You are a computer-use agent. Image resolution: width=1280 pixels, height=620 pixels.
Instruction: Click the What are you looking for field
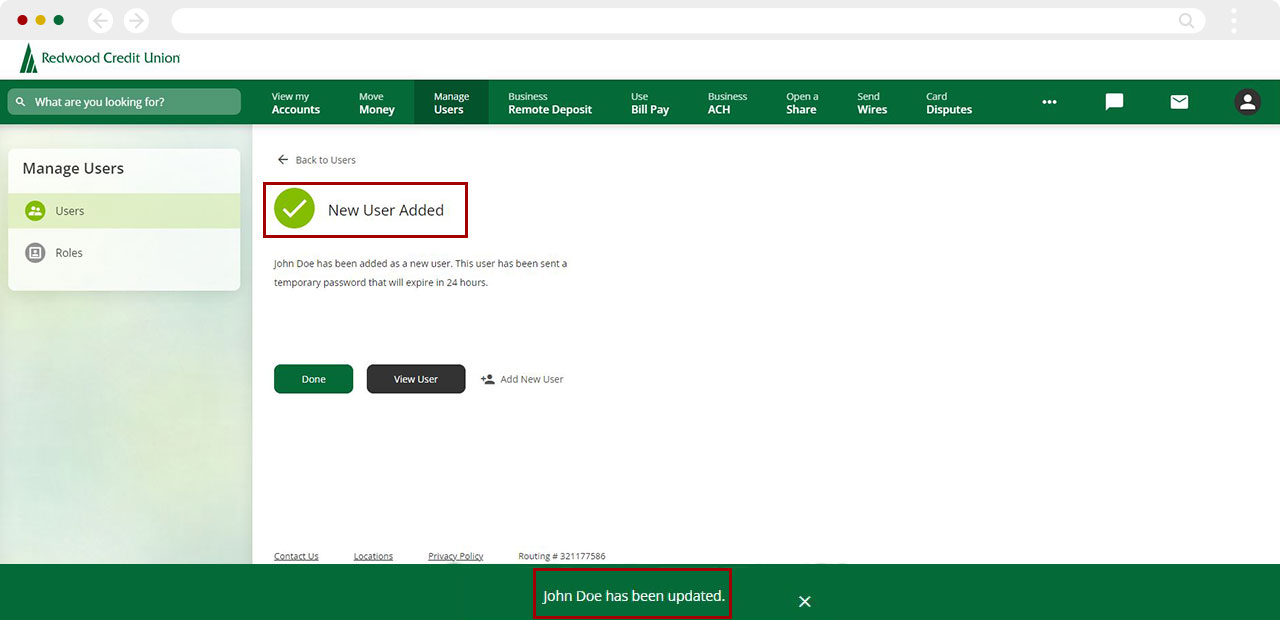tap(123, 102)
